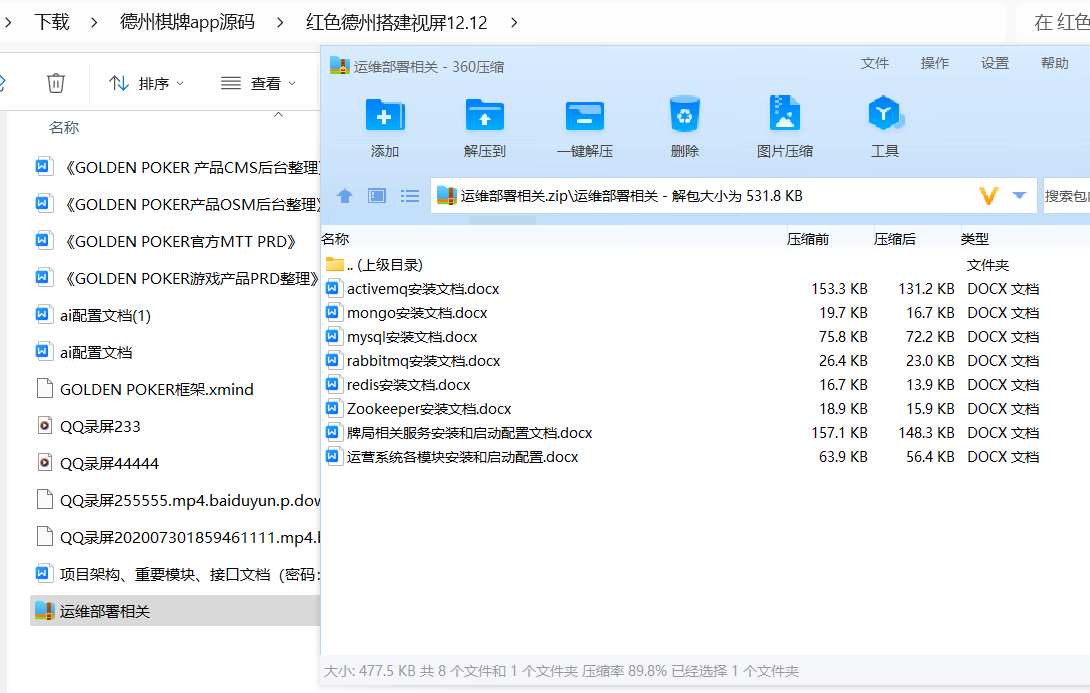Click the 红色德州搭建视屏12.12 breadcrumb

click(x=396, y=22)
